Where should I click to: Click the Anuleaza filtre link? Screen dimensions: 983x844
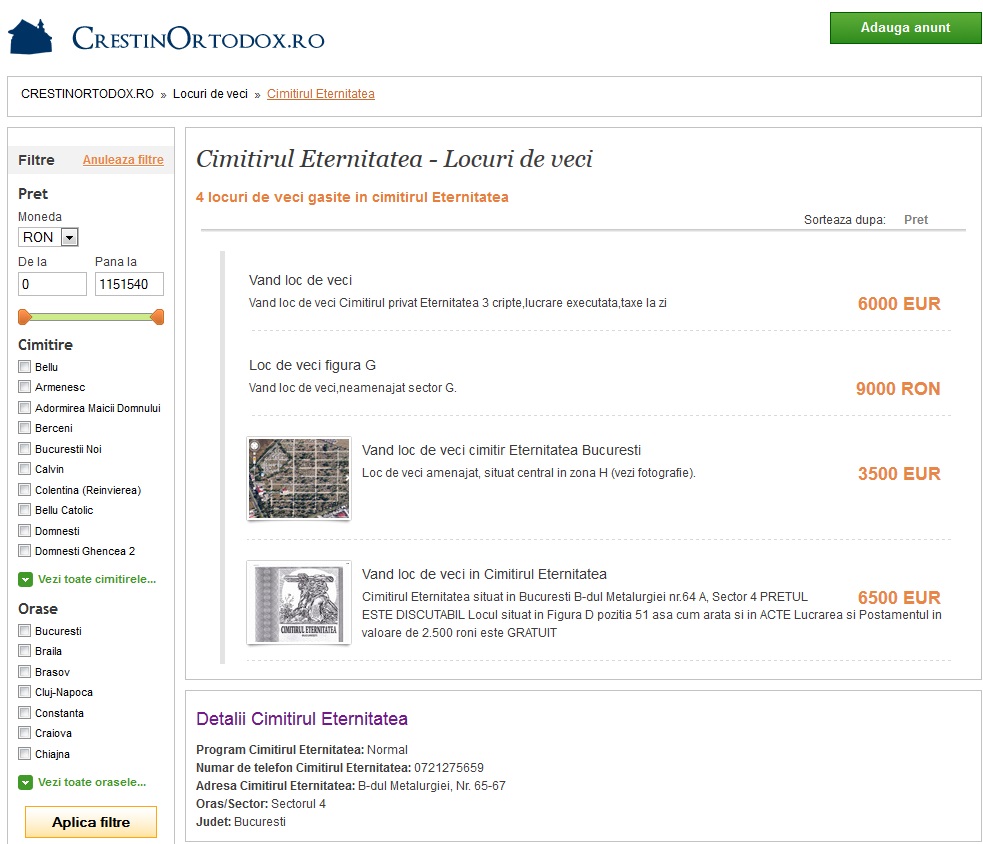click(x=123, y=160)
